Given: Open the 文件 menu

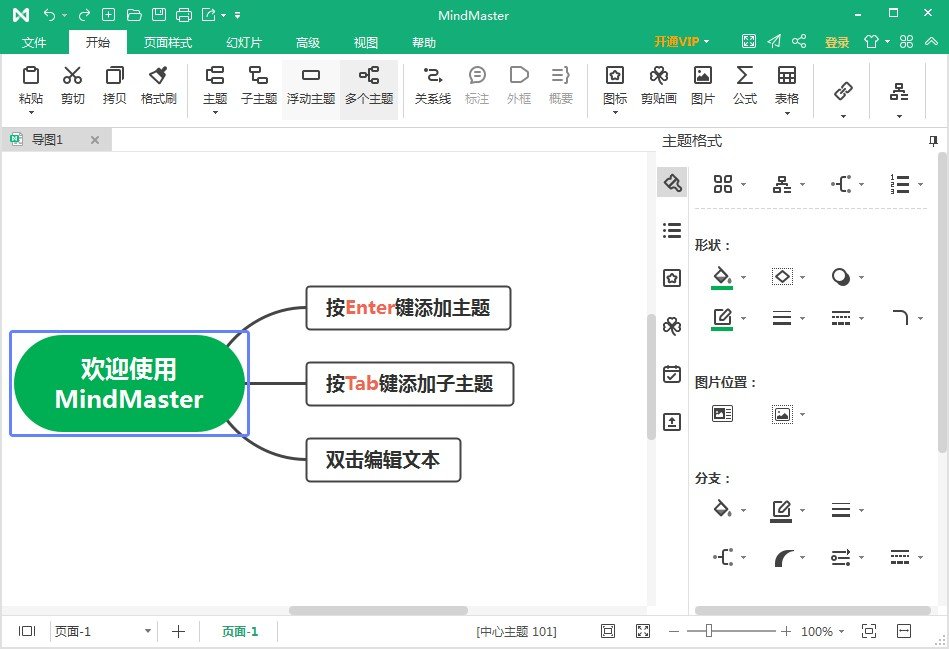Looking at the screenshot, I should pyautogui.click(x=34, y=43).
